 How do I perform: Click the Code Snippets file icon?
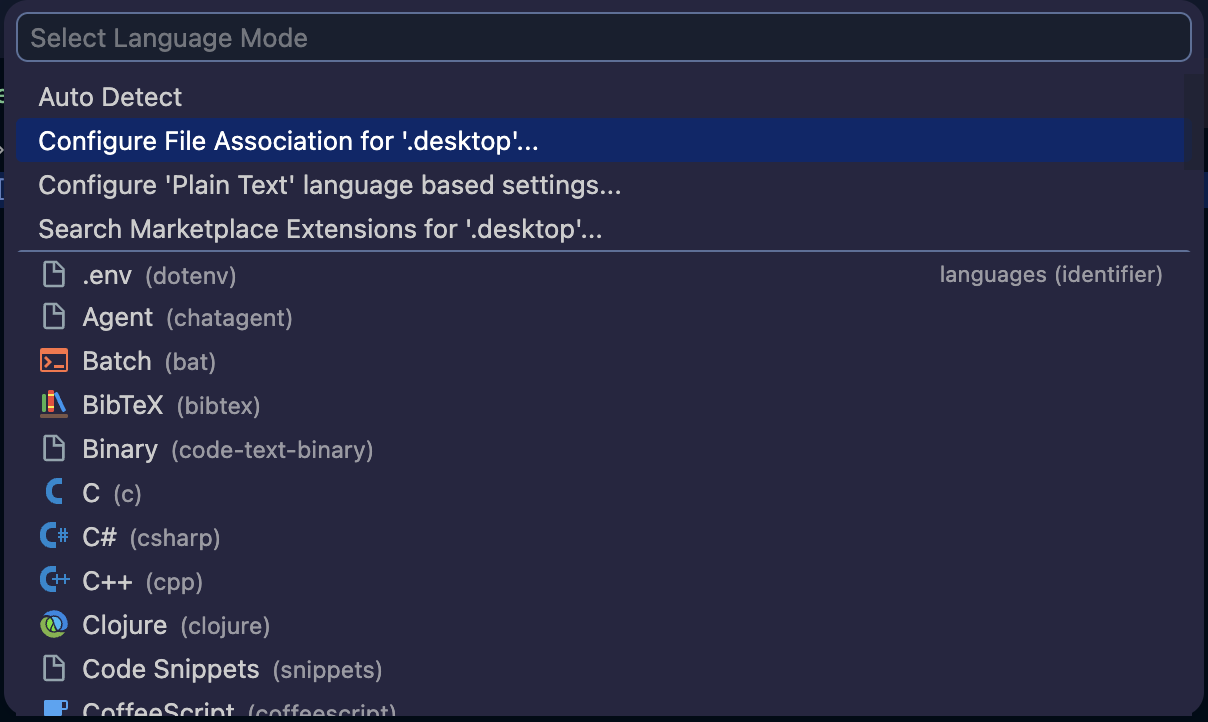53,669
